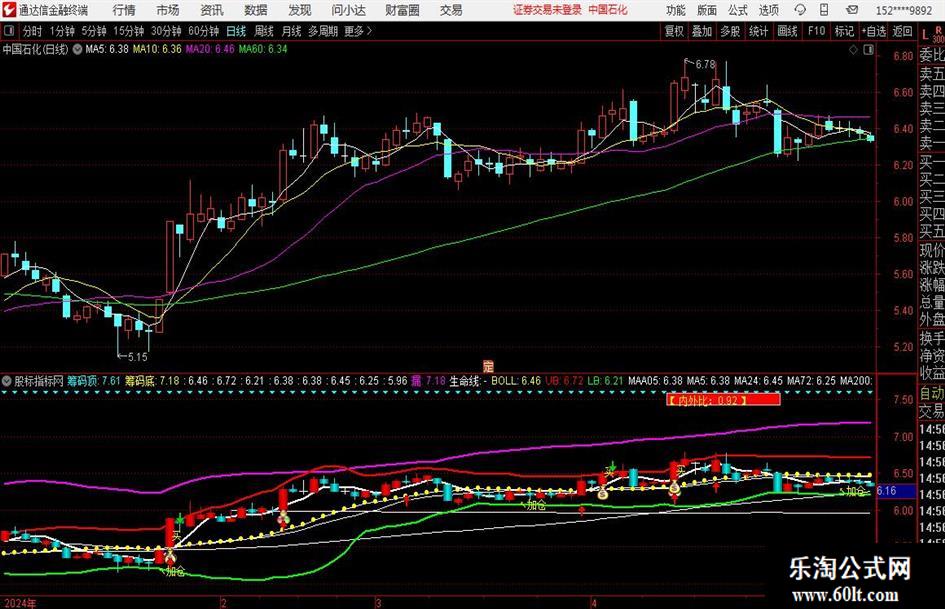
Task: Toggle the left panel icon beside 分时
Action: [x=8, y=31]
